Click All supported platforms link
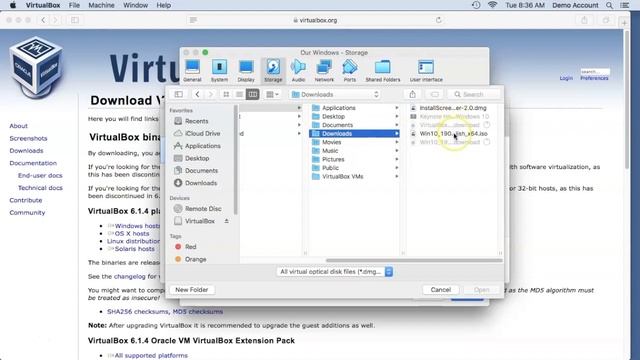 [151, 356]
